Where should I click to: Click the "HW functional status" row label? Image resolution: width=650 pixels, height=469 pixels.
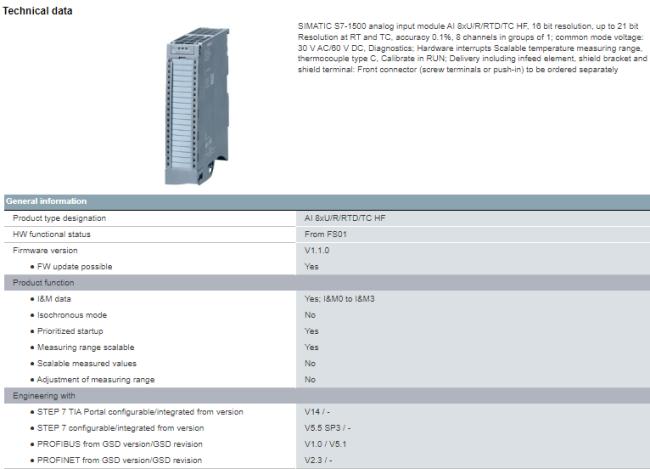point(53,234)
